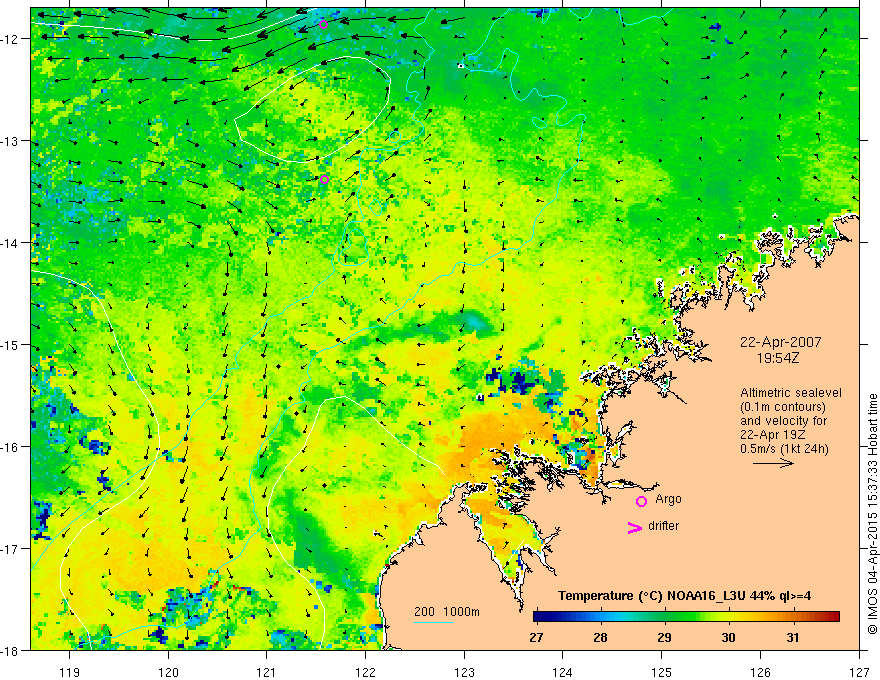Click the latitude axis label '-12'

coord(12,39)
